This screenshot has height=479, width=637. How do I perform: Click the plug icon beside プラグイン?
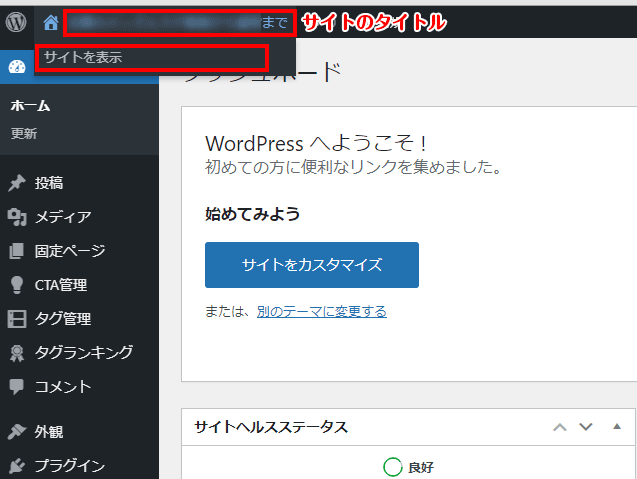[17, 466]
